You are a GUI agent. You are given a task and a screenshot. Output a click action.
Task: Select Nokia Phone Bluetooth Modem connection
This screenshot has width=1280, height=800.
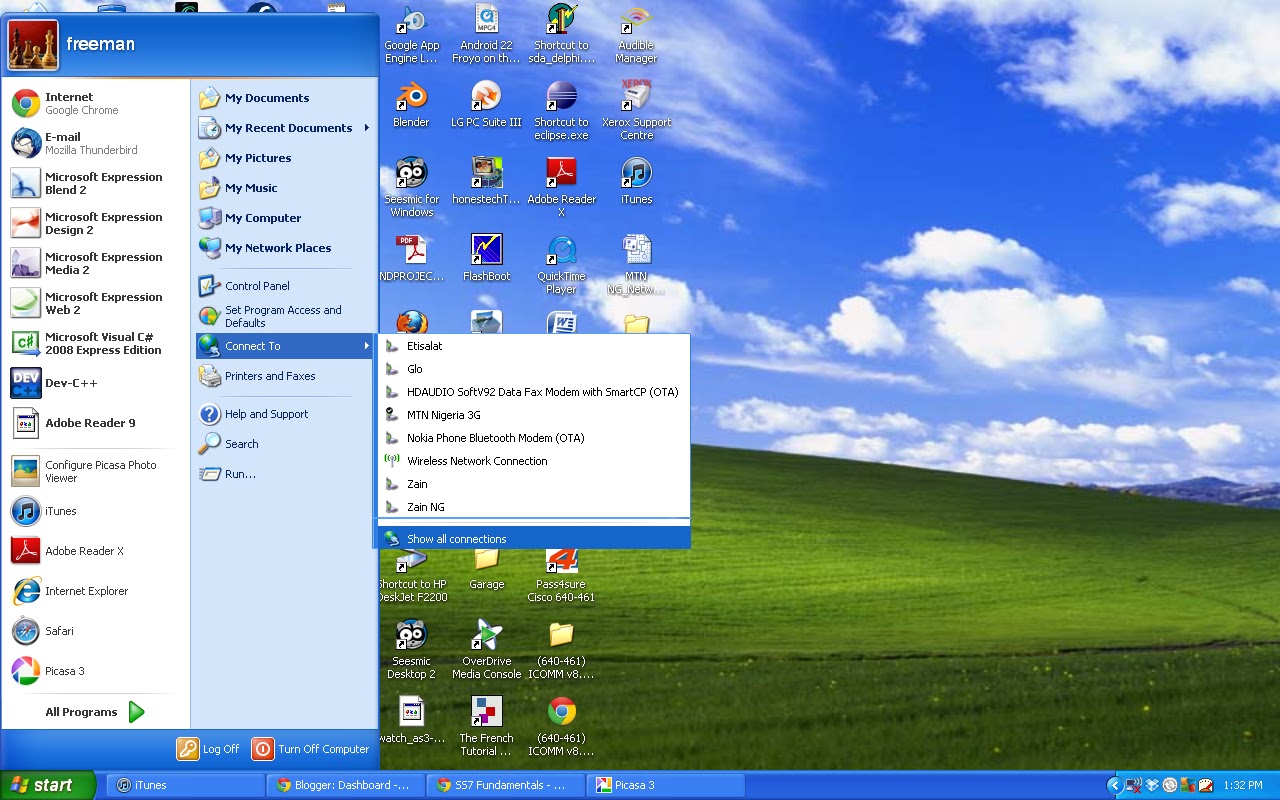534,438
